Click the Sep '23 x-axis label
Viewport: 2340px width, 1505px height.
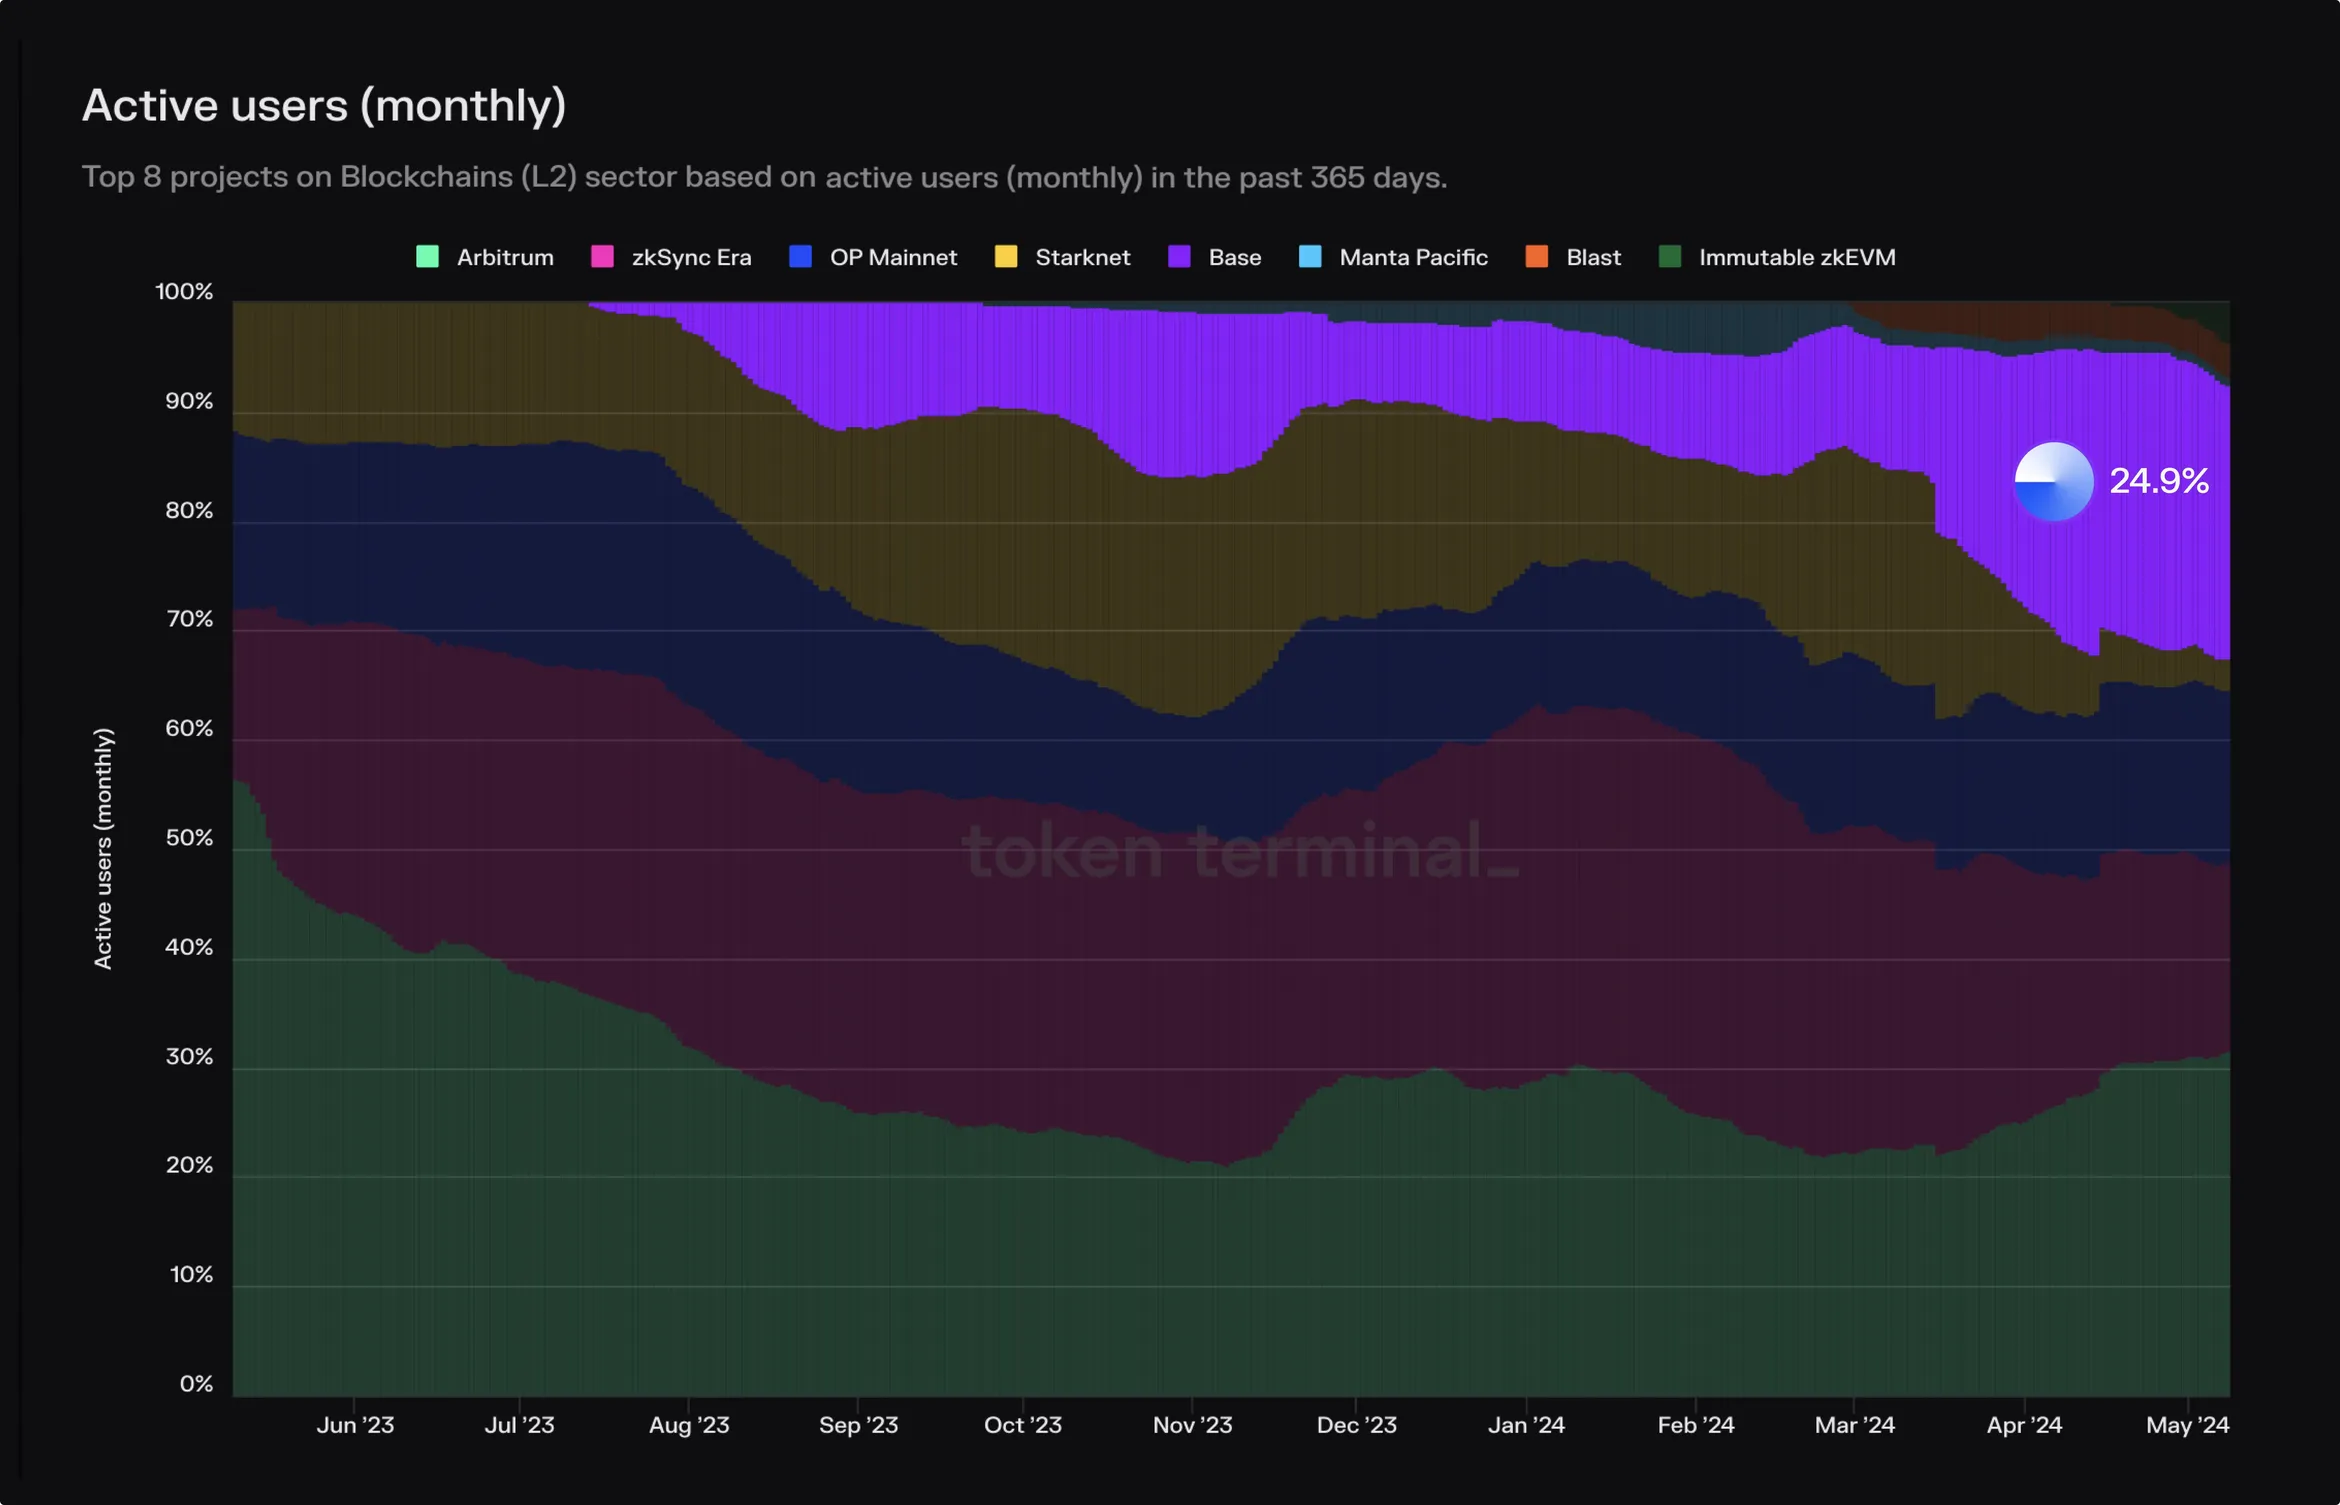click(858, 1425)
